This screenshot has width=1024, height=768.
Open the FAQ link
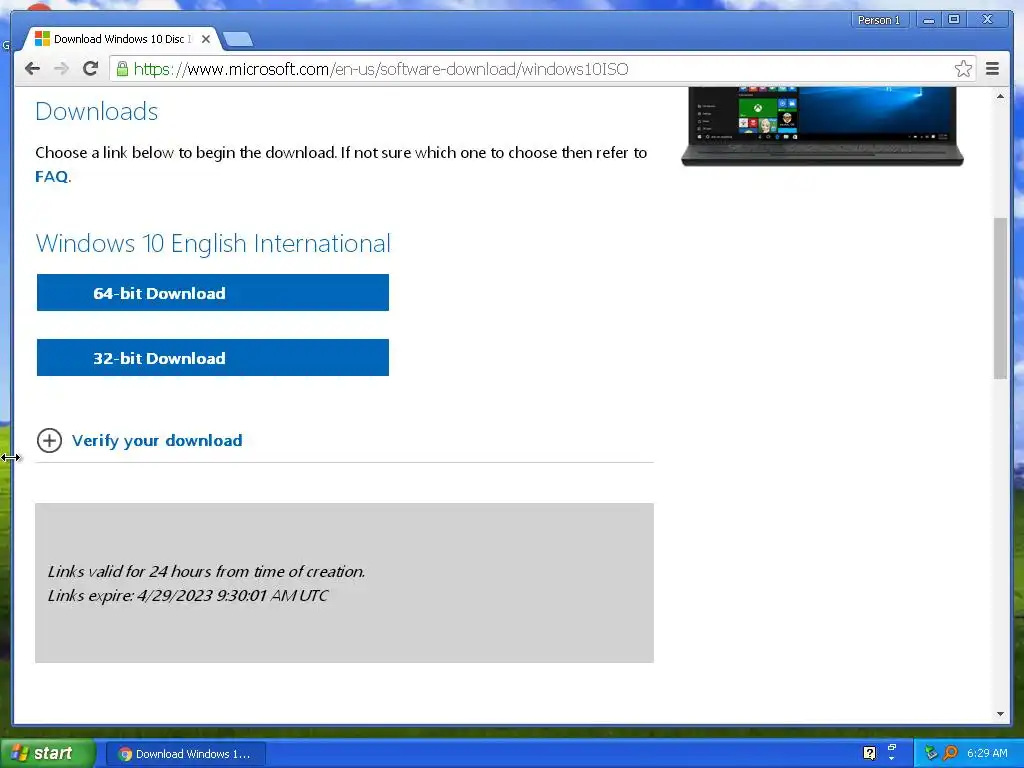tap(52, 176)
